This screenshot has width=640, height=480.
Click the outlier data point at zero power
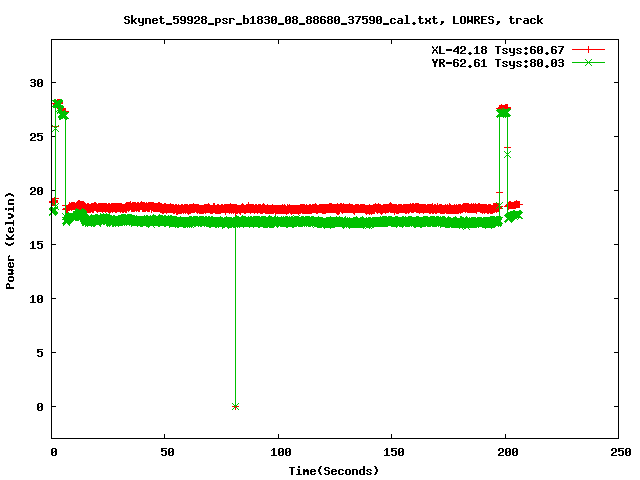point(235,407)
